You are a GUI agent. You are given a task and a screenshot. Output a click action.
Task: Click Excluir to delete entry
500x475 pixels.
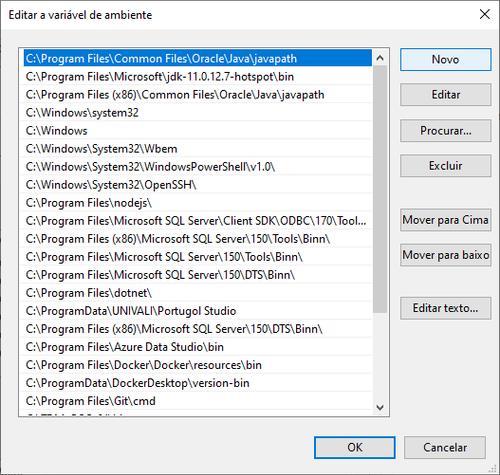tap(446, 166)
